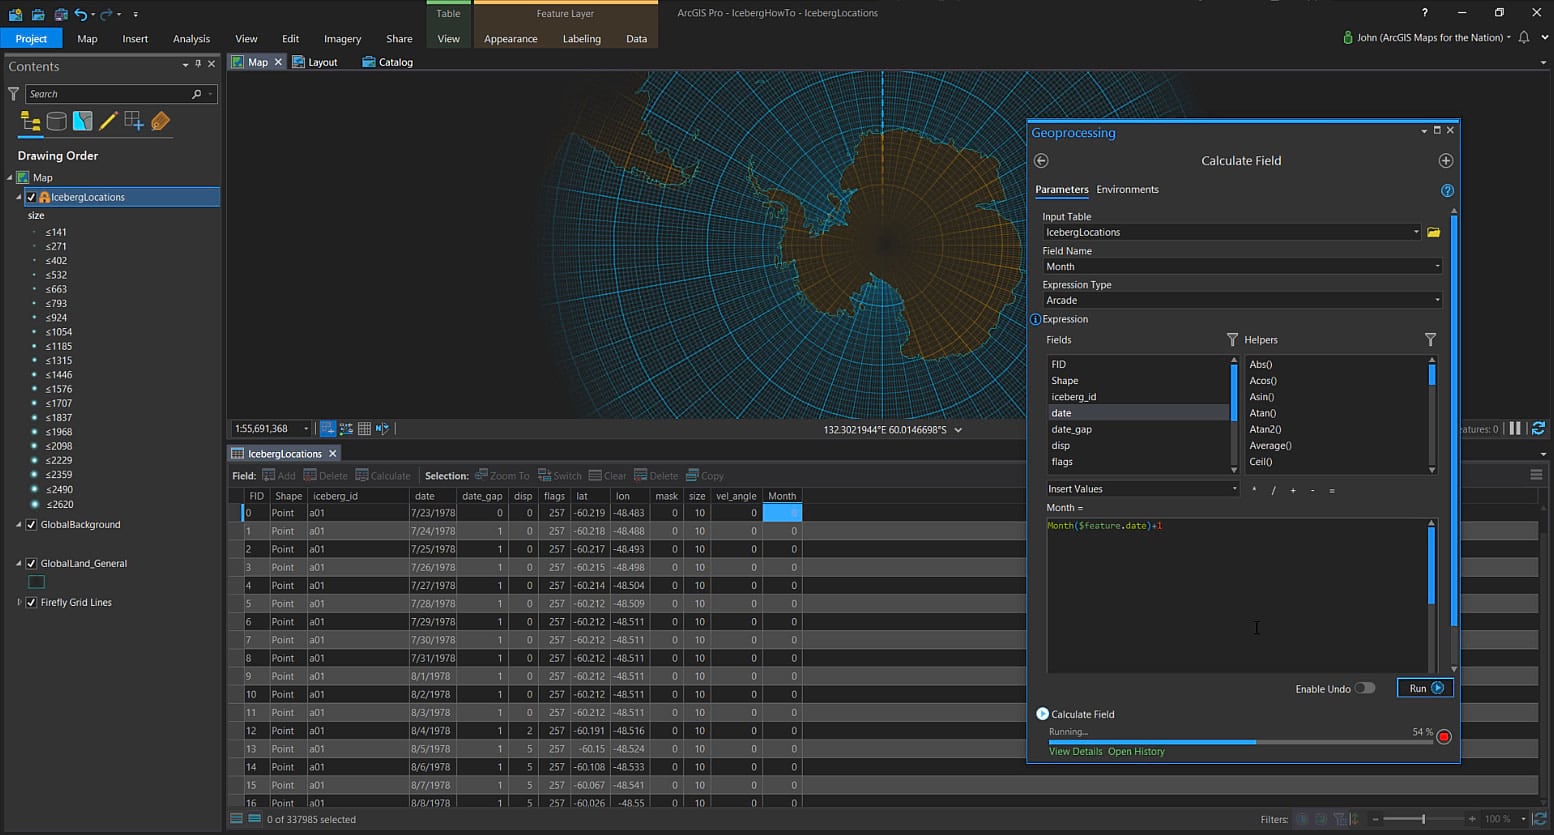
Task: Toggle the Firefly Grid Lines layer checkbox
Action: 31,603
